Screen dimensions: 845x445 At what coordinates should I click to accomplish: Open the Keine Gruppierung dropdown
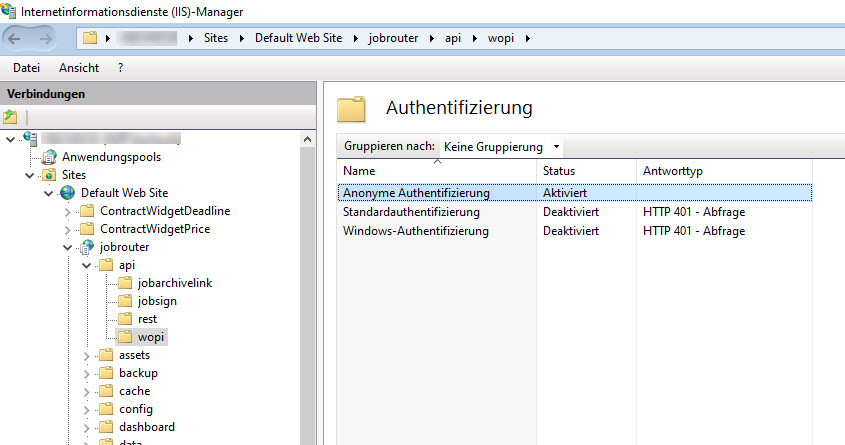click(x=556, y=147)
